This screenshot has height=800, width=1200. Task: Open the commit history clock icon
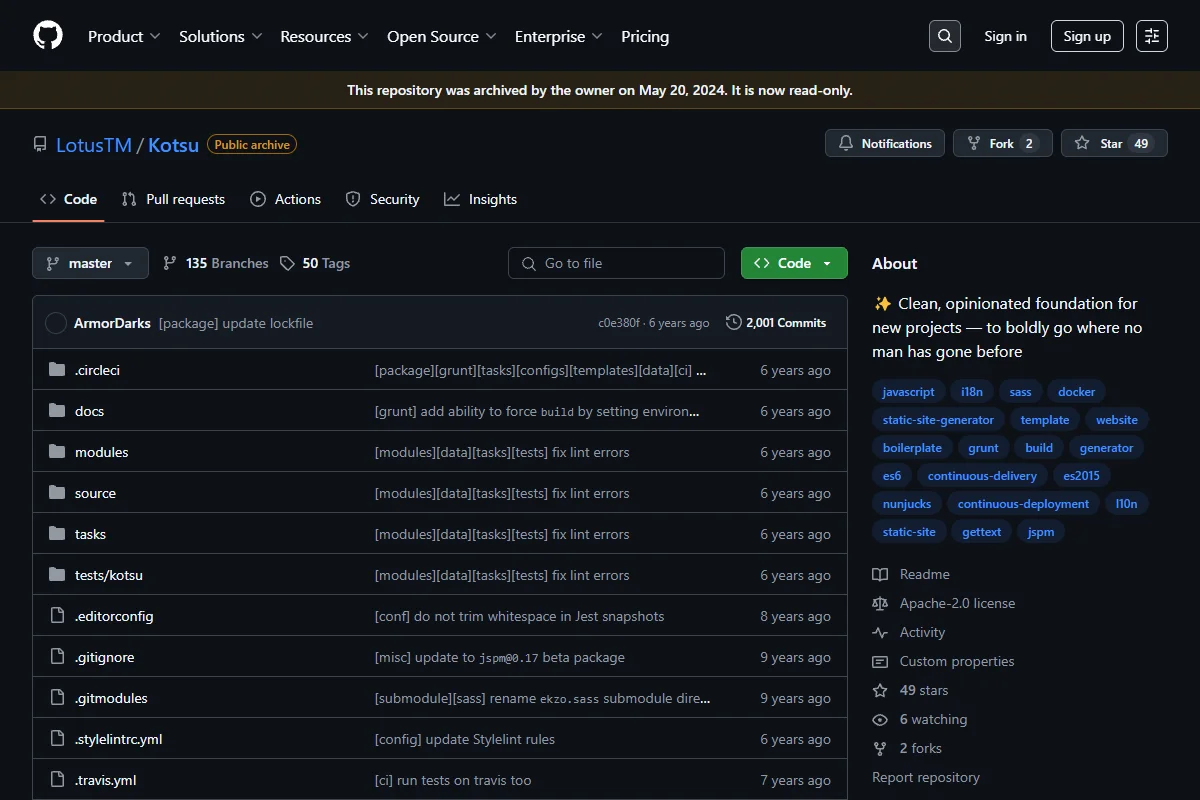click(734, 323)
